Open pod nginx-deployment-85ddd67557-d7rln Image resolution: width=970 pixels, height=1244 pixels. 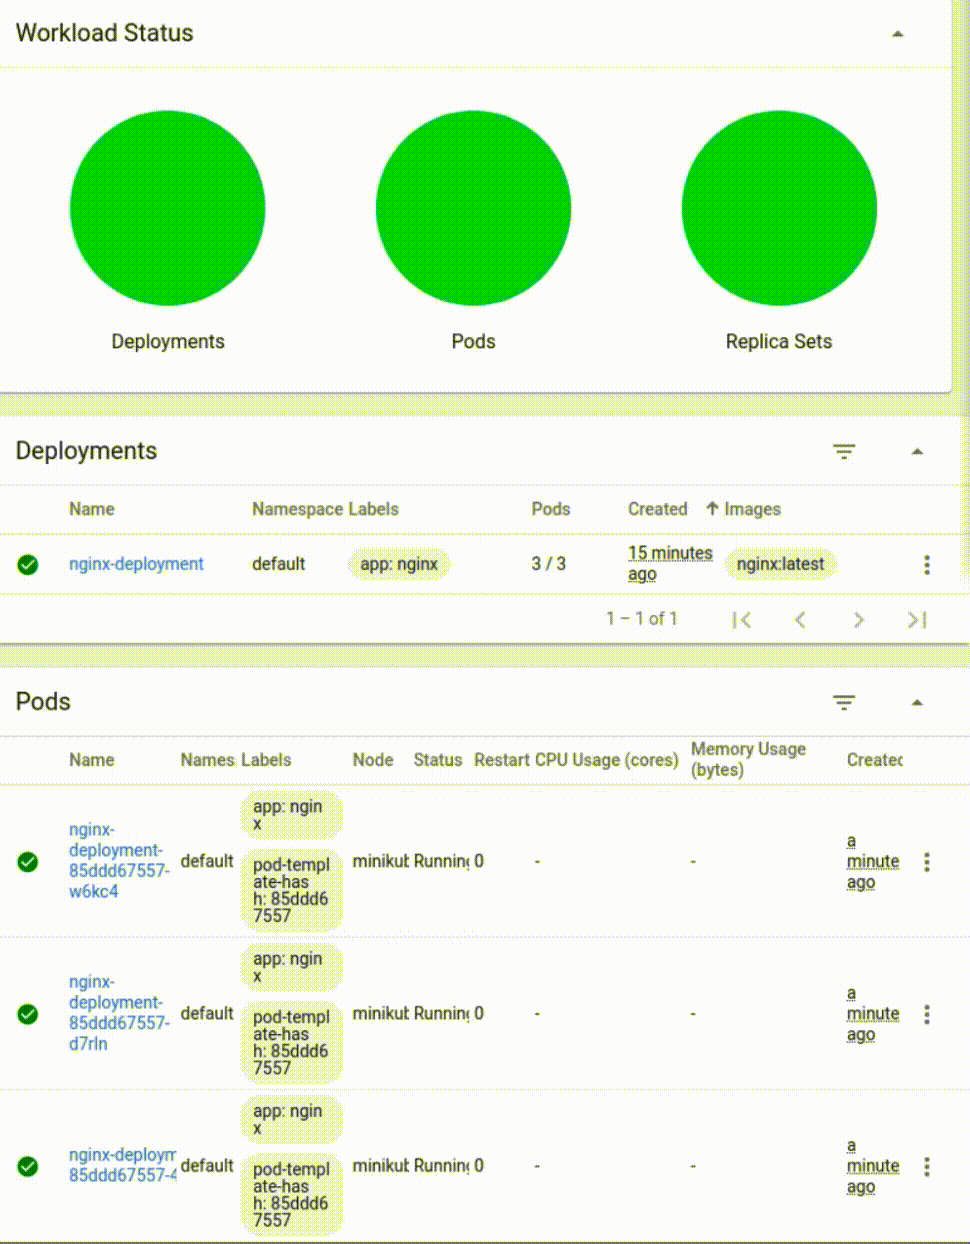tap(118, 1012)
